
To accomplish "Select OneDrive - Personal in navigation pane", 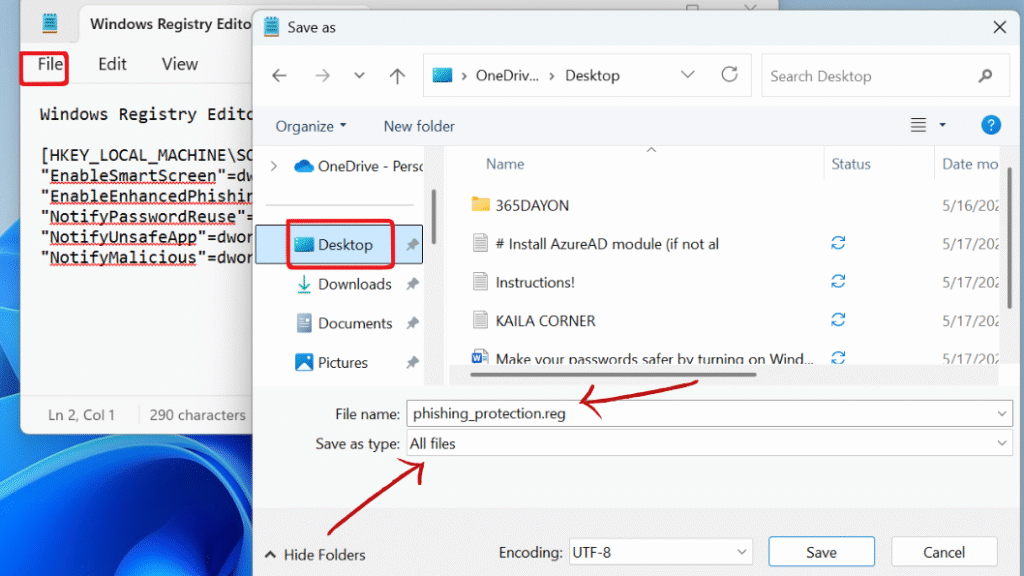I will click(358, 167).
